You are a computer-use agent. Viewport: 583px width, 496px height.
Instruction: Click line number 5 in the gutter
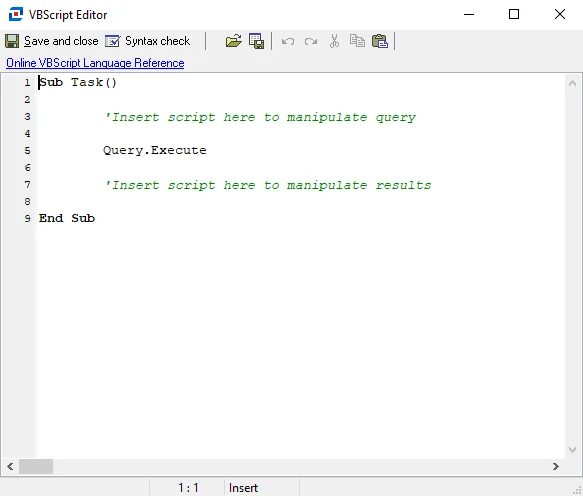[27, 151]
